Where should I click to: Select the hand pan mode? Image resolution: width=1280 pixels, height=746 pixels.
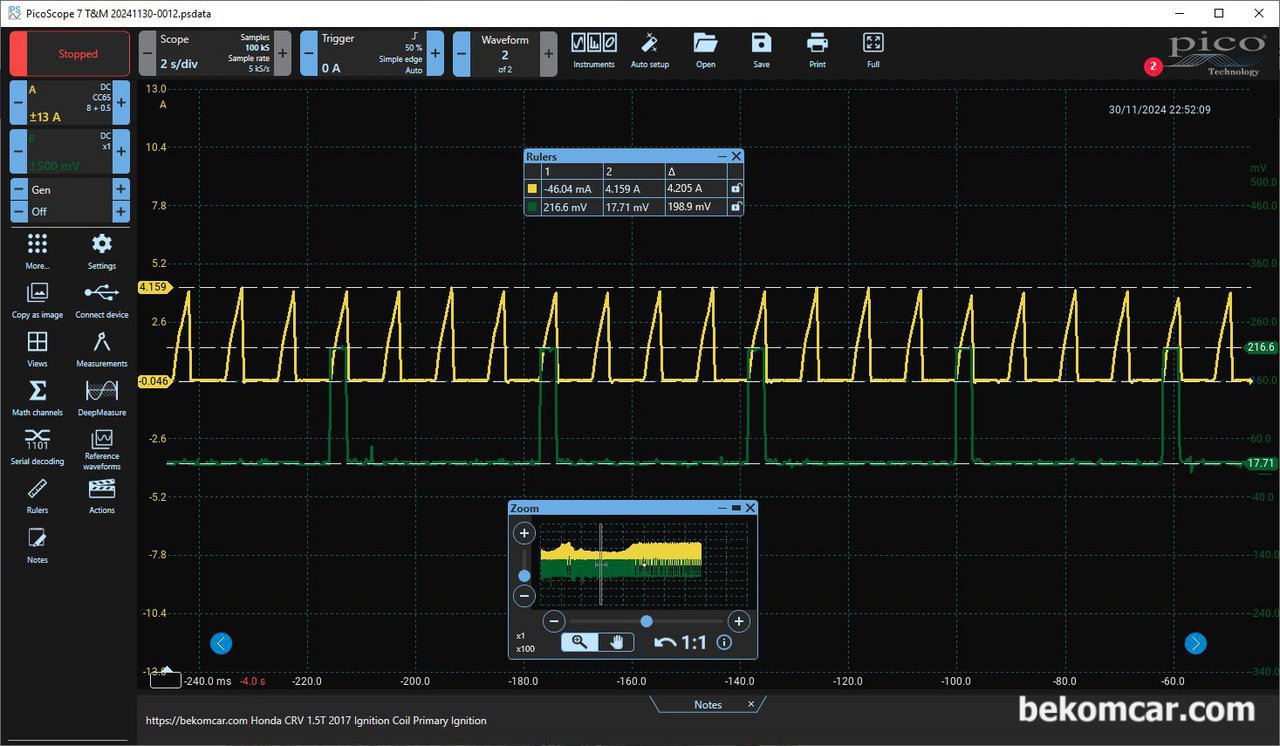click(616, 642)
